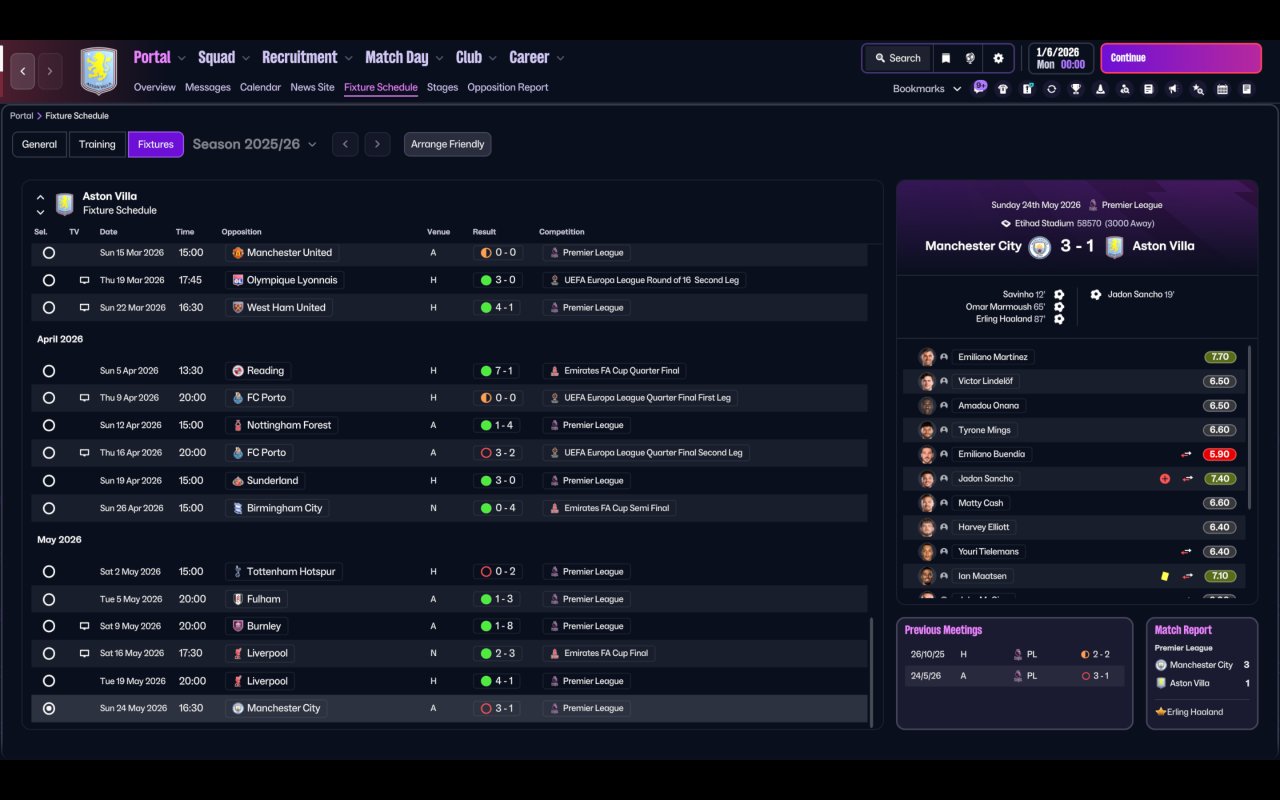Select the Manchester United fixture radio button

click(49, 253)
